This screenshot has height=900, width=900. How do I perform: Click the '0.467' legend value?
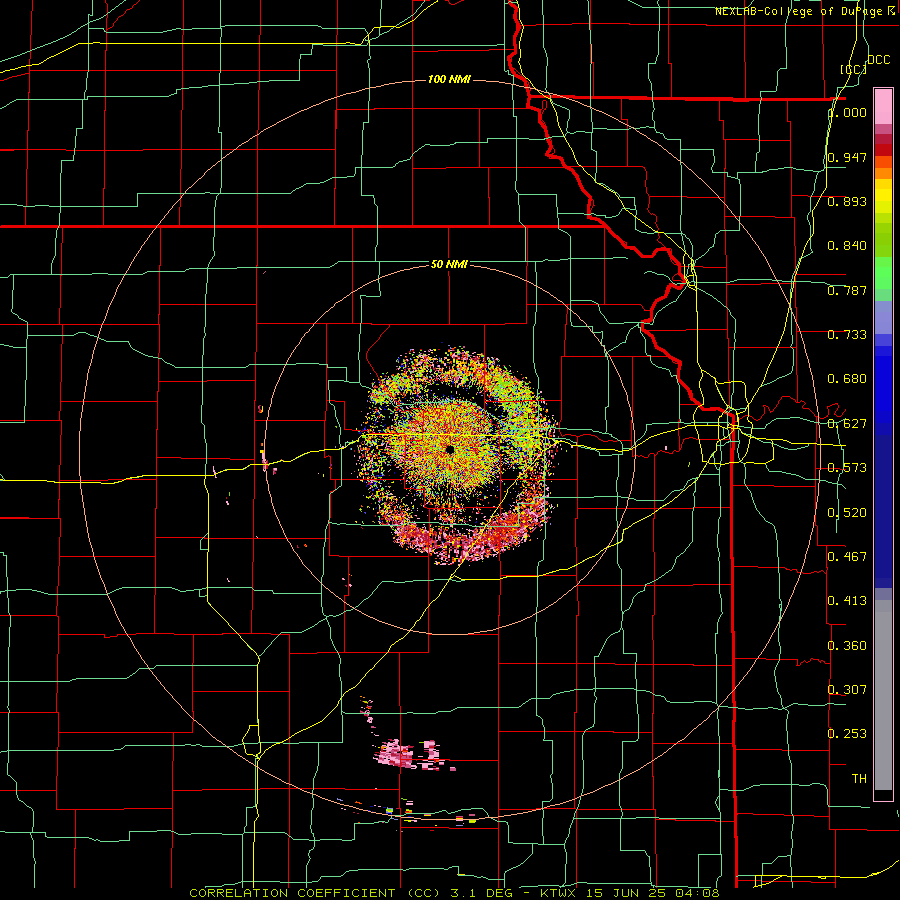(x=847, y=557)
